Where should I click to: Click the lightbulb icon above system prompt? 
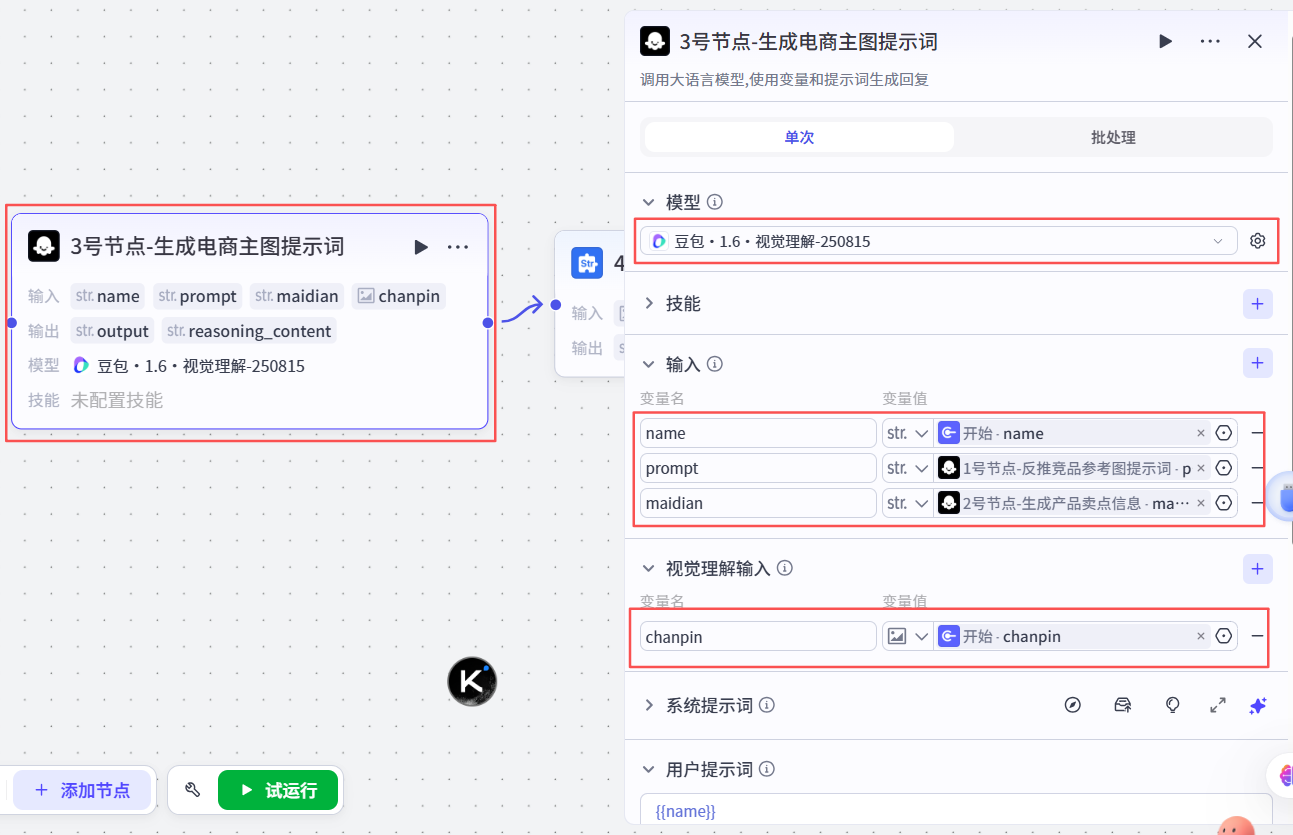(1171, 705)
